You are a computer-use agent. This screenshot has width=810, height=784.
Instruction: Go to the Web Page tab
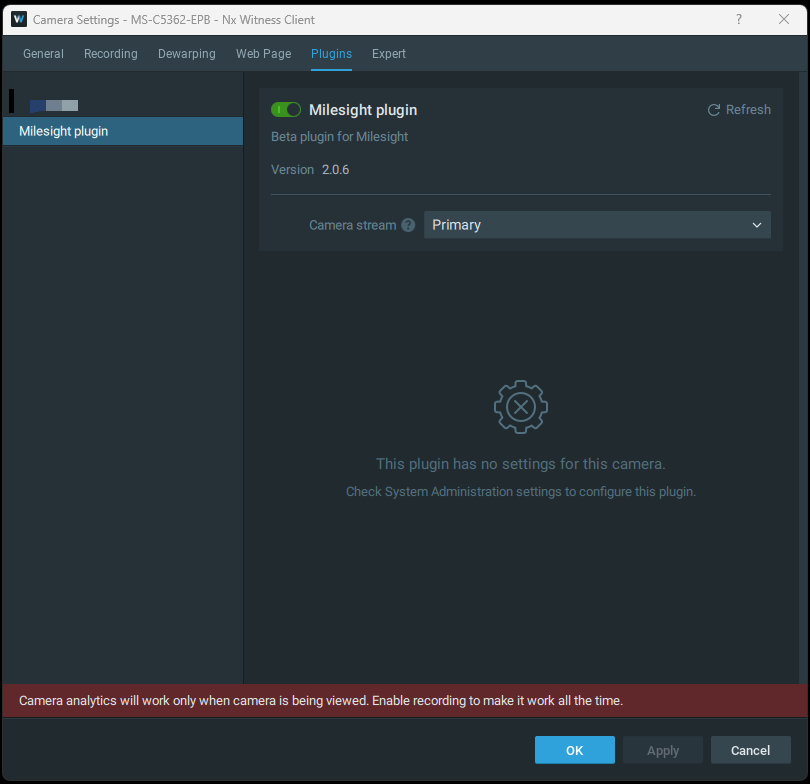pyautogui.click(x=263, y=54)
